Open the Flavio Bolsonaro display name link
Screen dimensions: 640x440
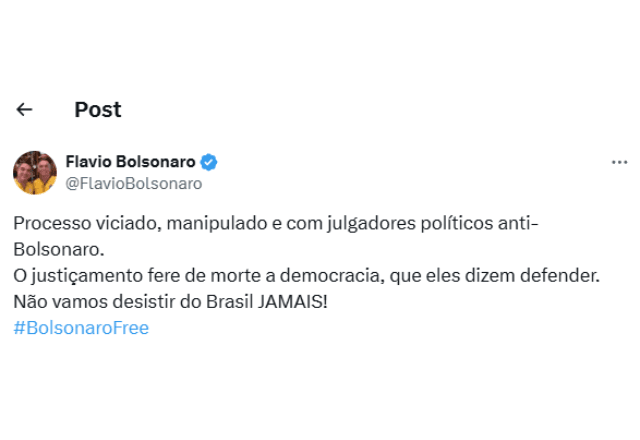coord(130,162)
